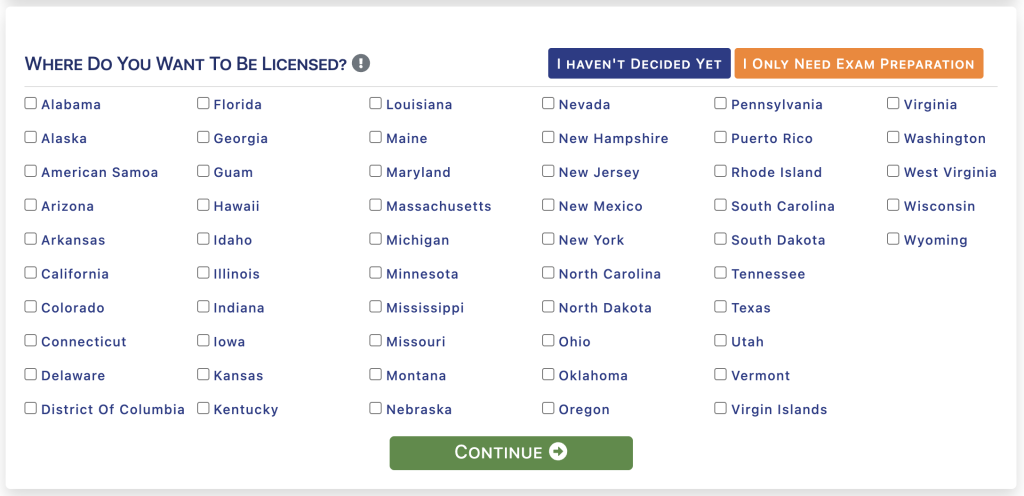Select the District Of Columbia checkbox

point(31,409)
